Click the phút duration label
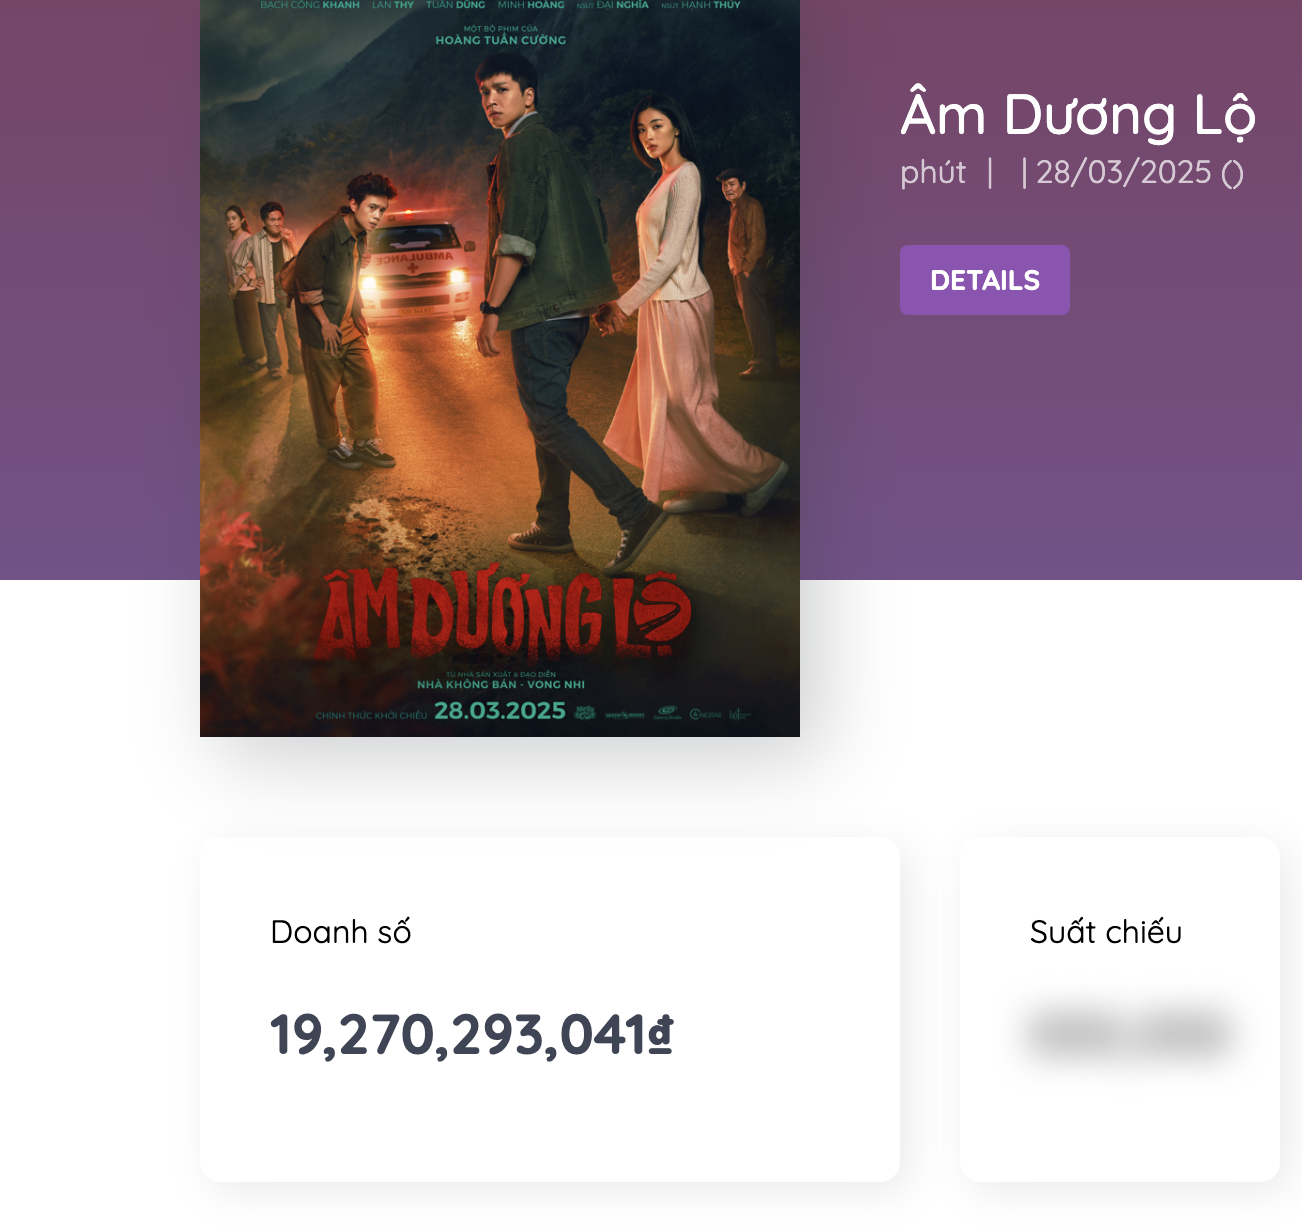The height and width of the screenshot is (1226, 1302). coord(932,173)
